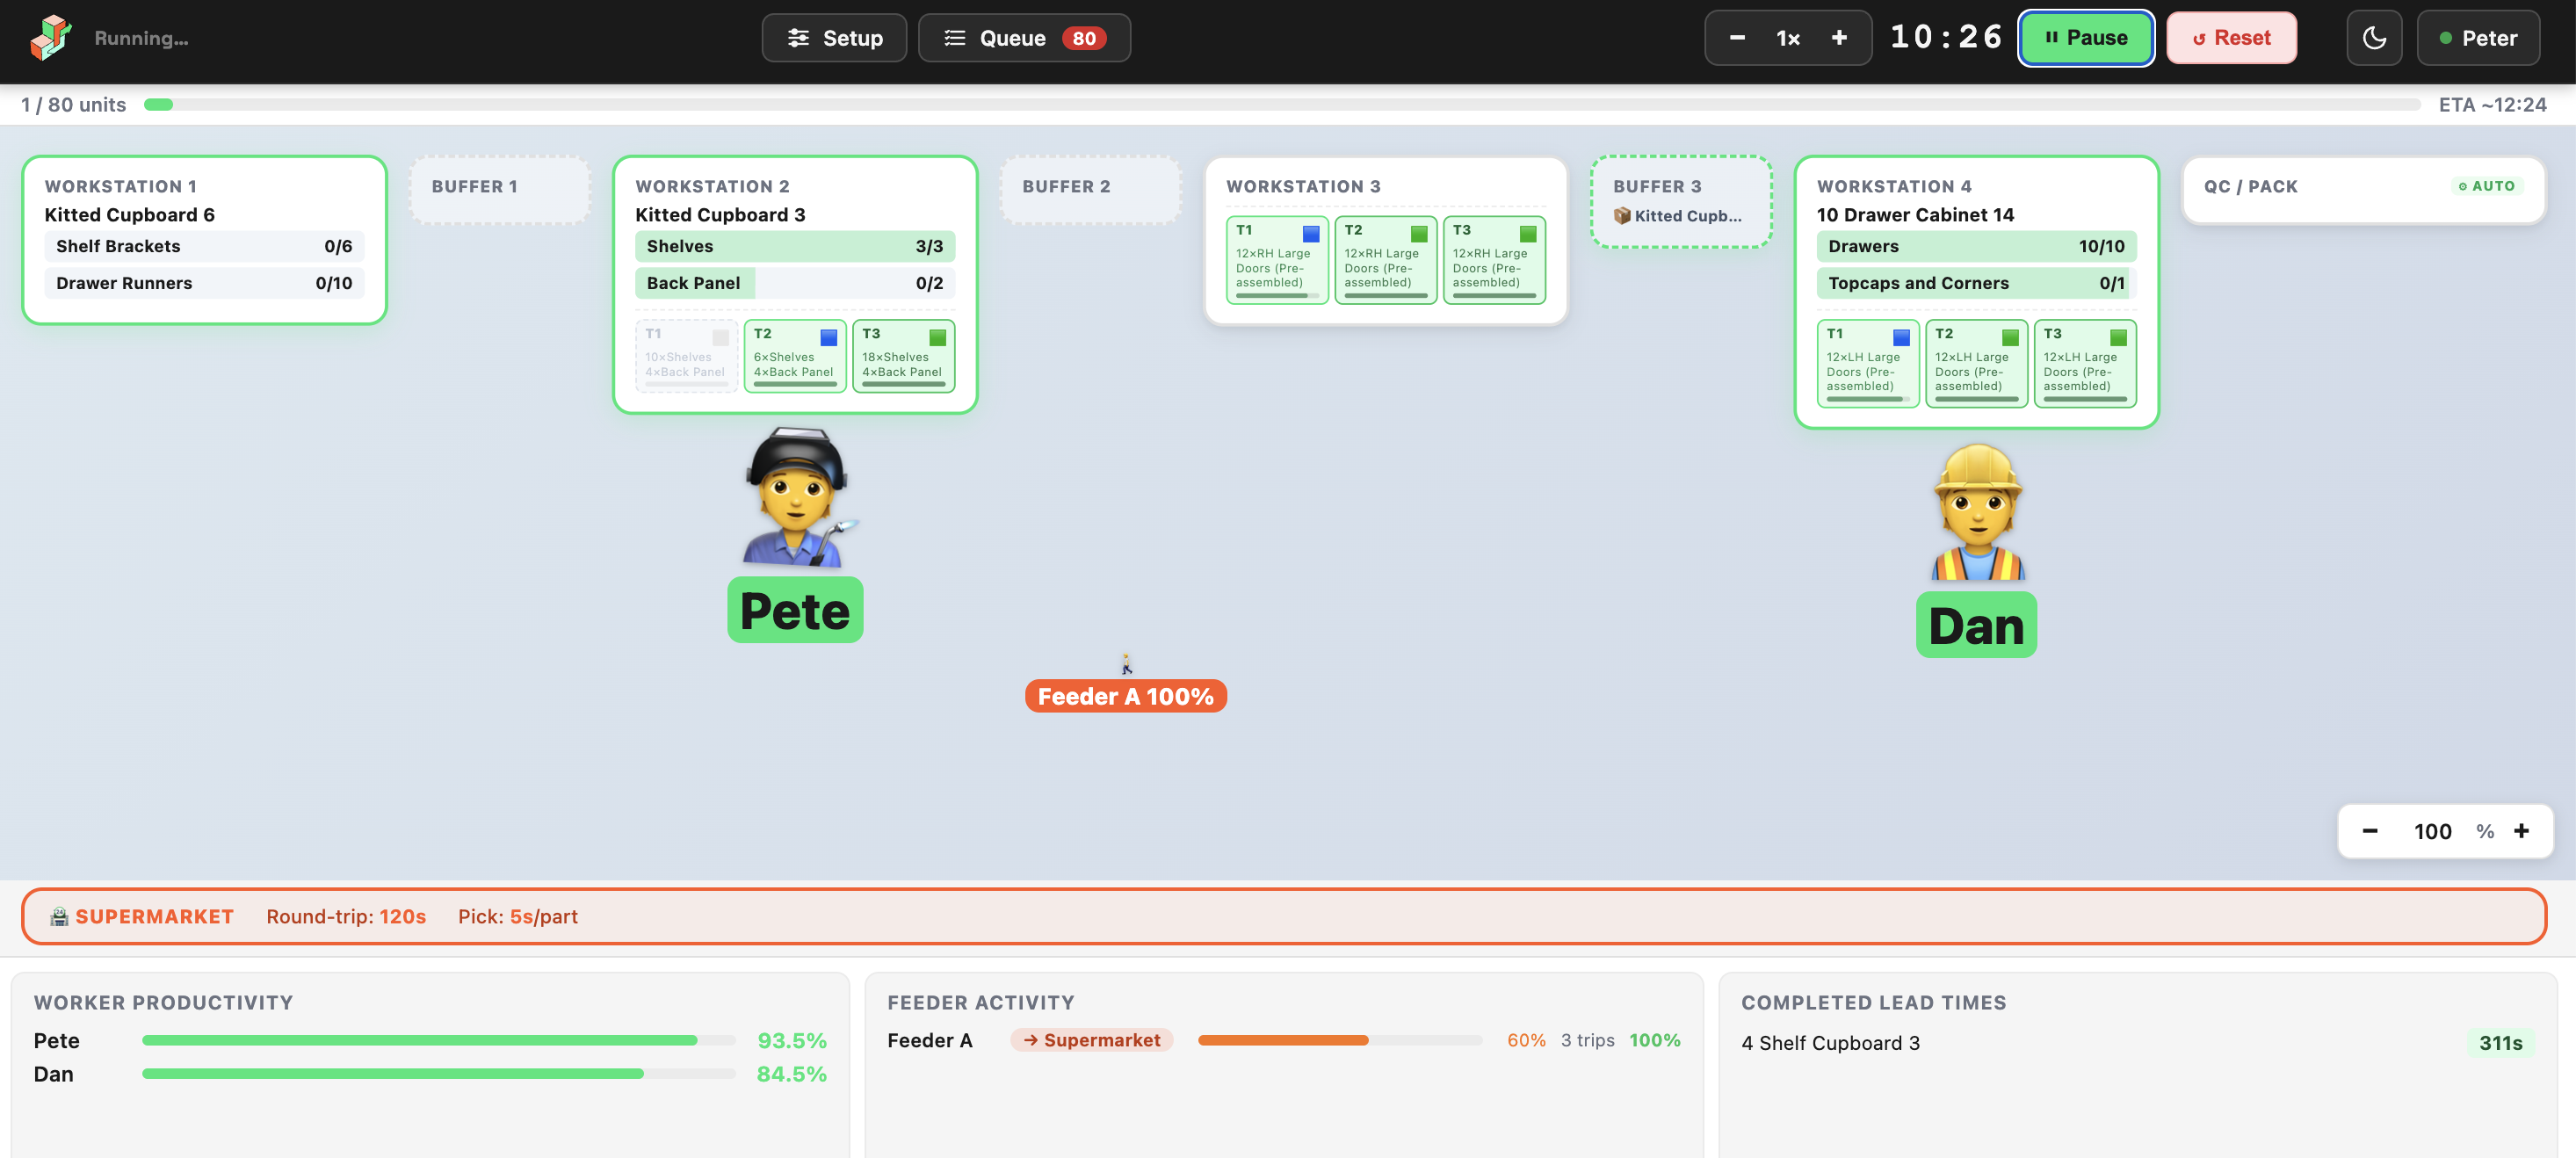This screenshot has height=1158, width=2576.
Task: Click the blue square on Workstation 2 T2
Action: point(828,337)
